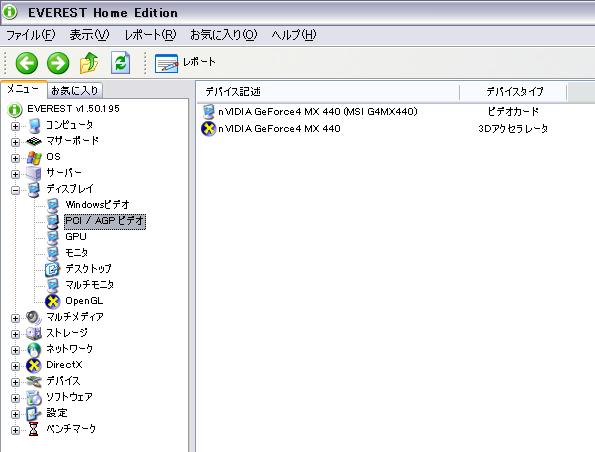Click the ディスプレイ monitor icon
Viewport: 595px width, 452px height.
[x=34, y=189]
